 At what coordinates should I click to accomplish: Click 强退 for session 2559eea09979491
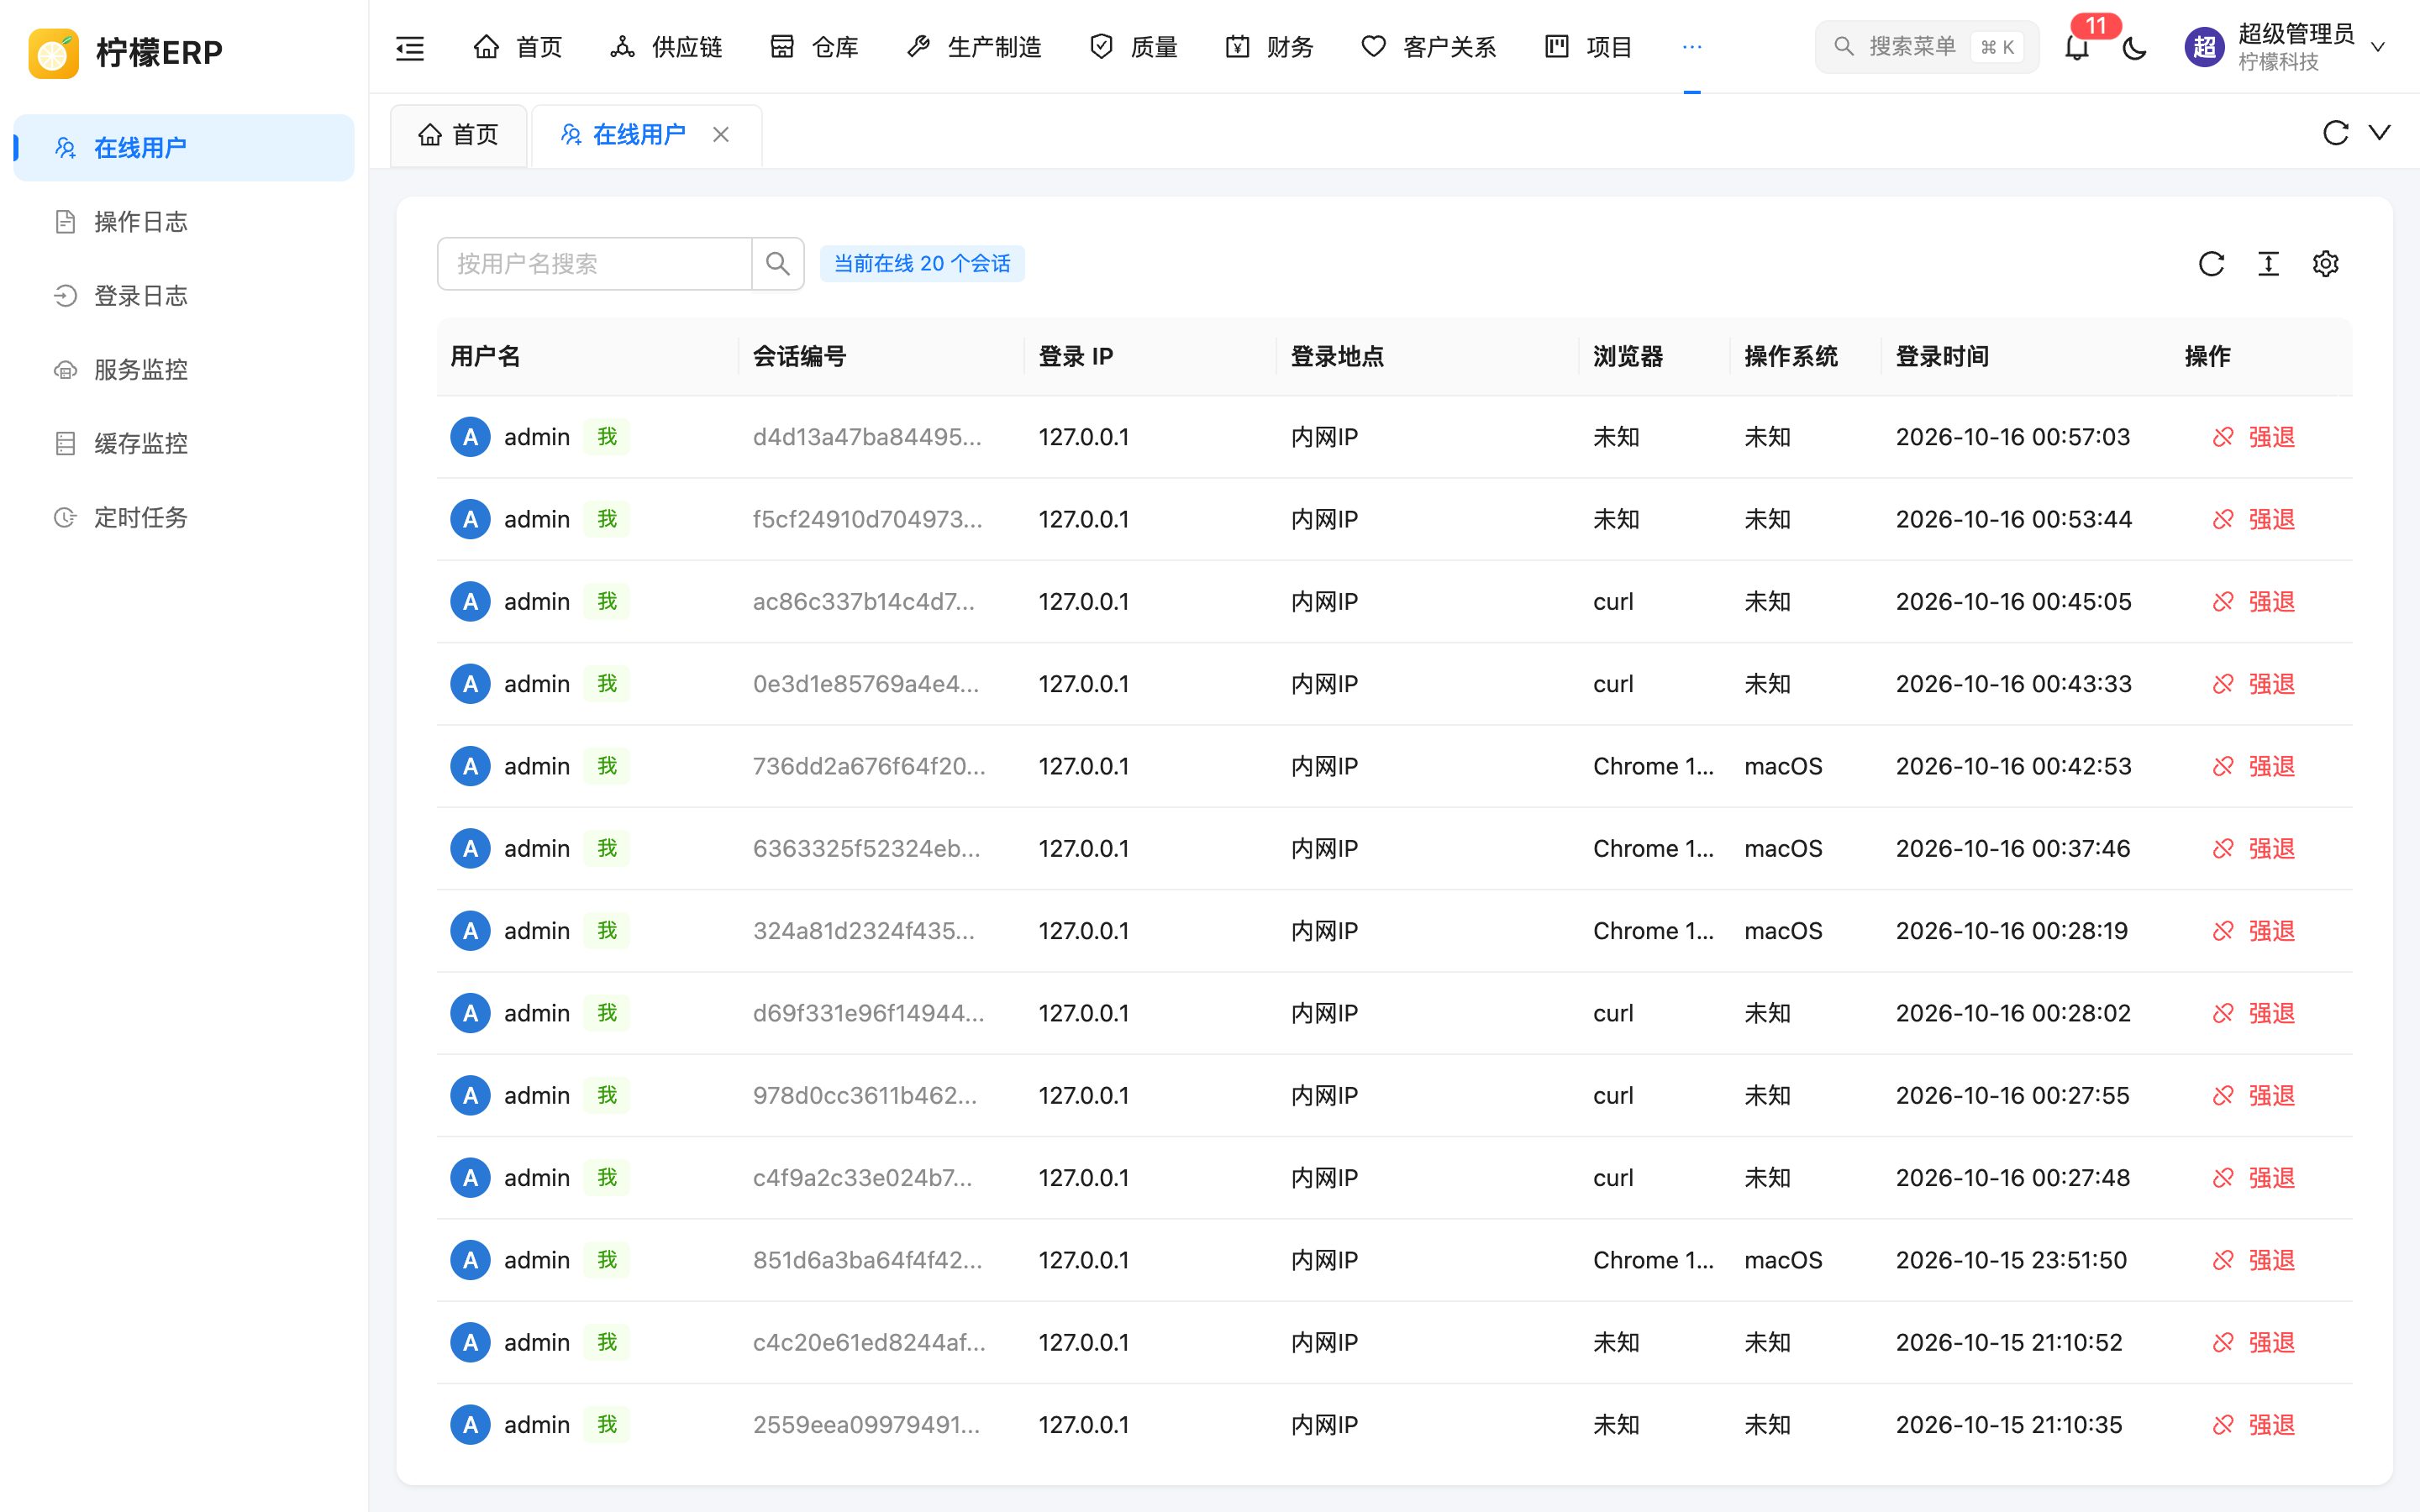(x=2253, y=1425)
